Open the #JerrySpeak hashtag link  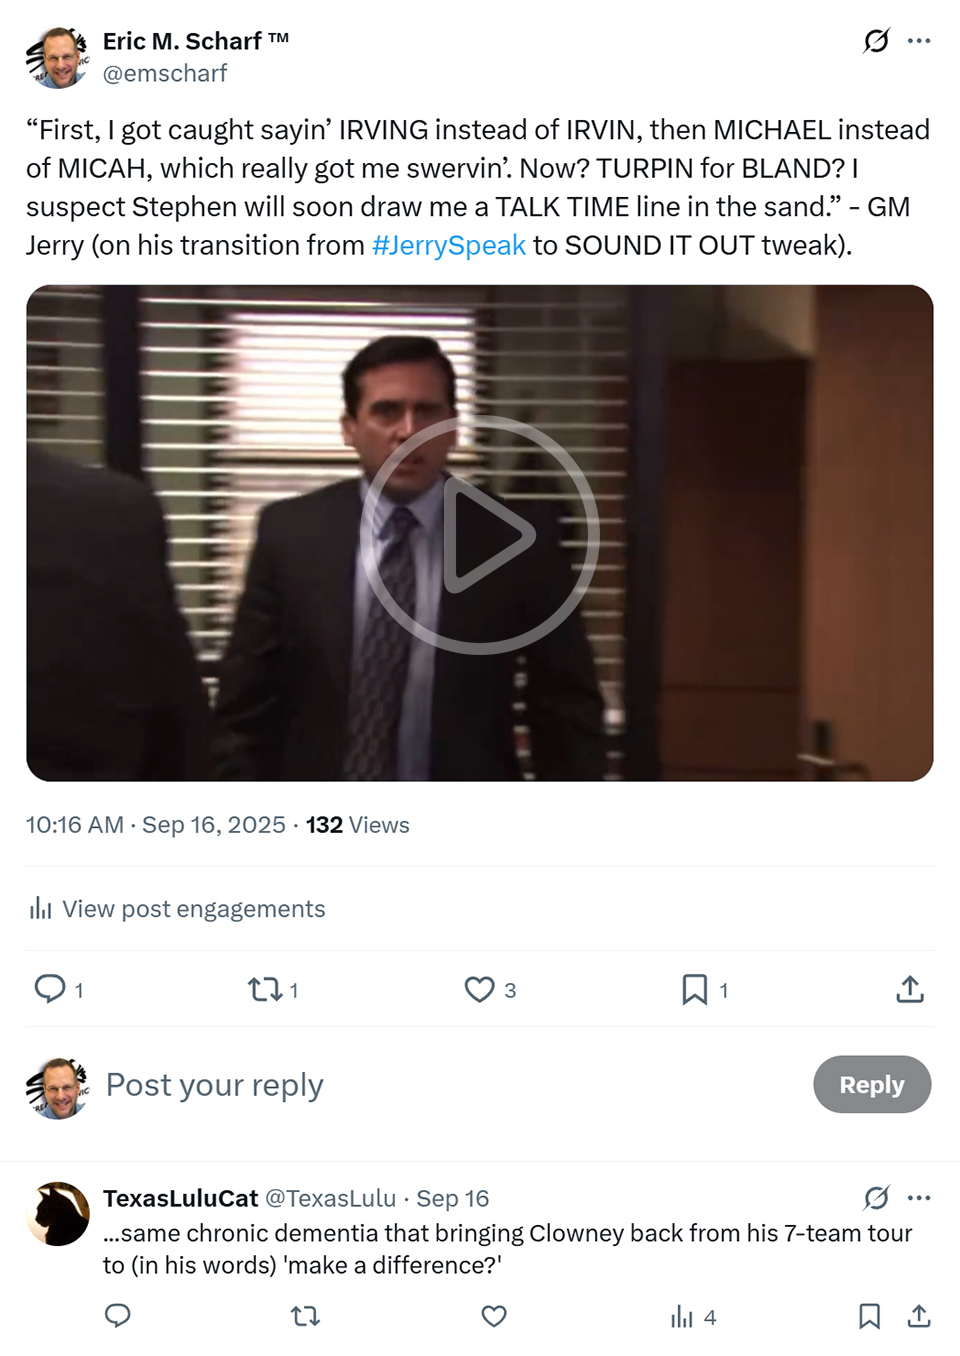(448, 245)
